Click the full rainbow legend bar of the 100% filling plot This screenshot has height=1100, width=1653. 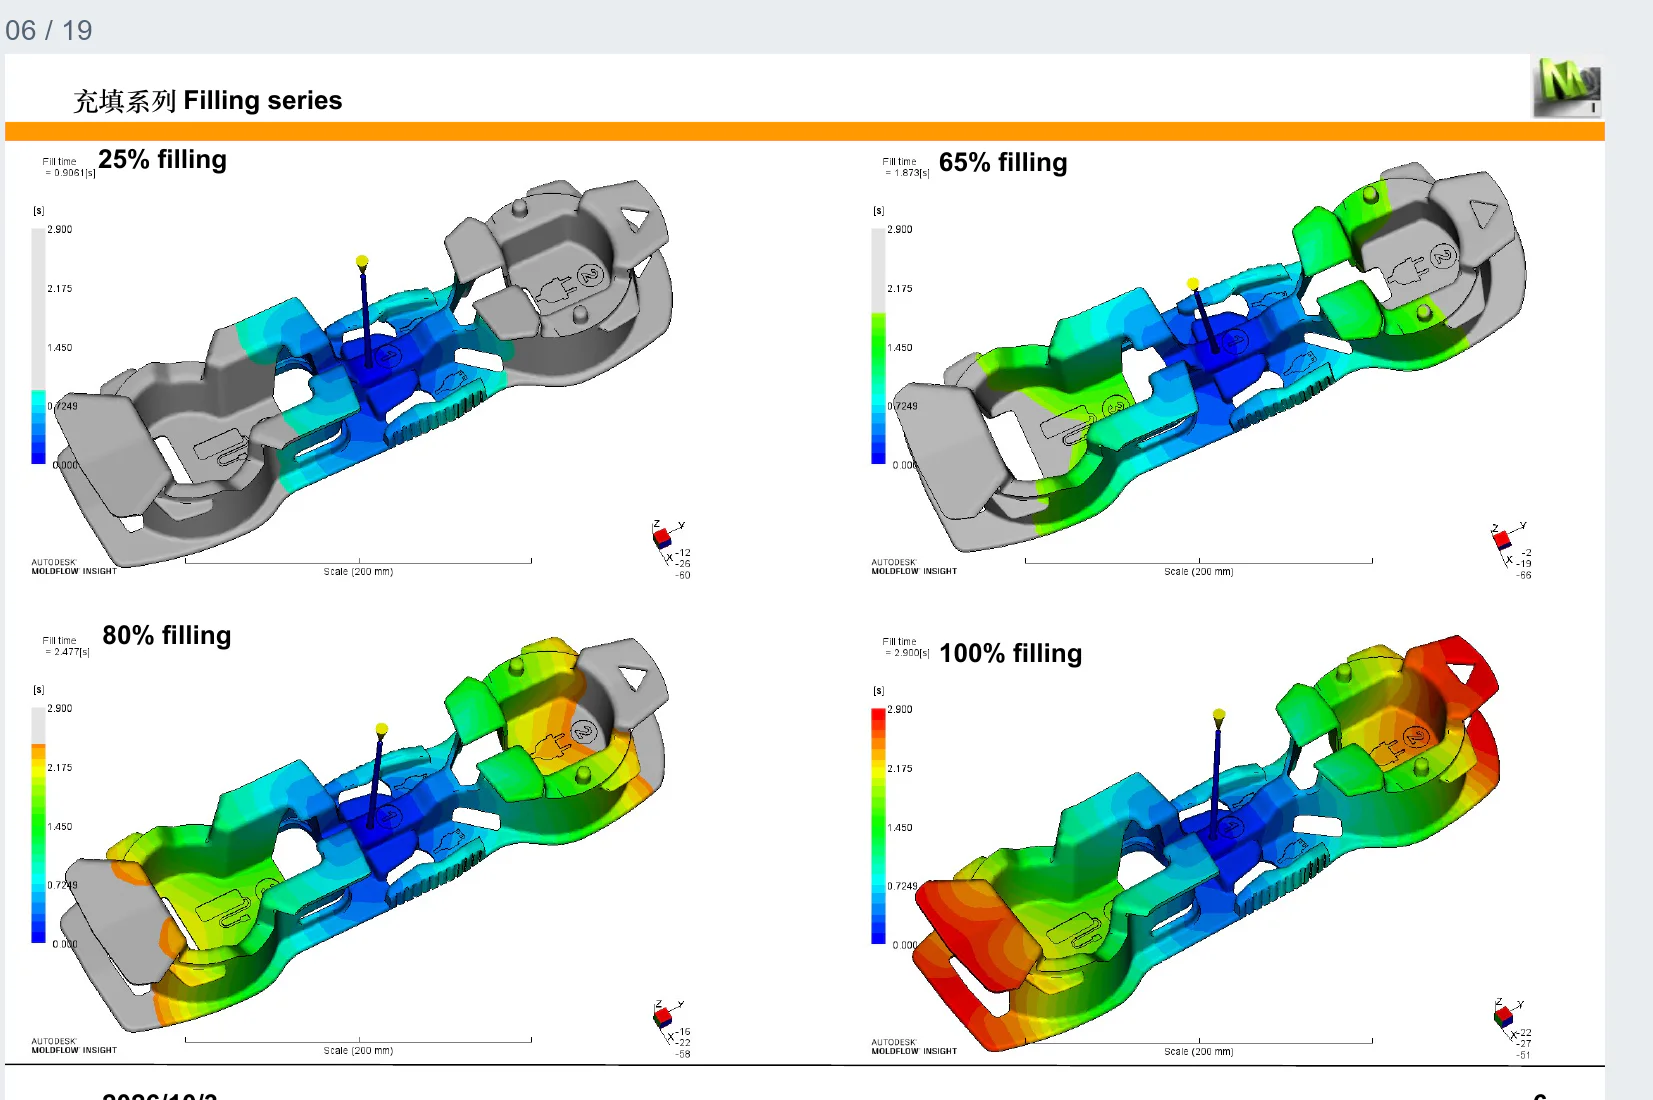click(x=878, y=826)
